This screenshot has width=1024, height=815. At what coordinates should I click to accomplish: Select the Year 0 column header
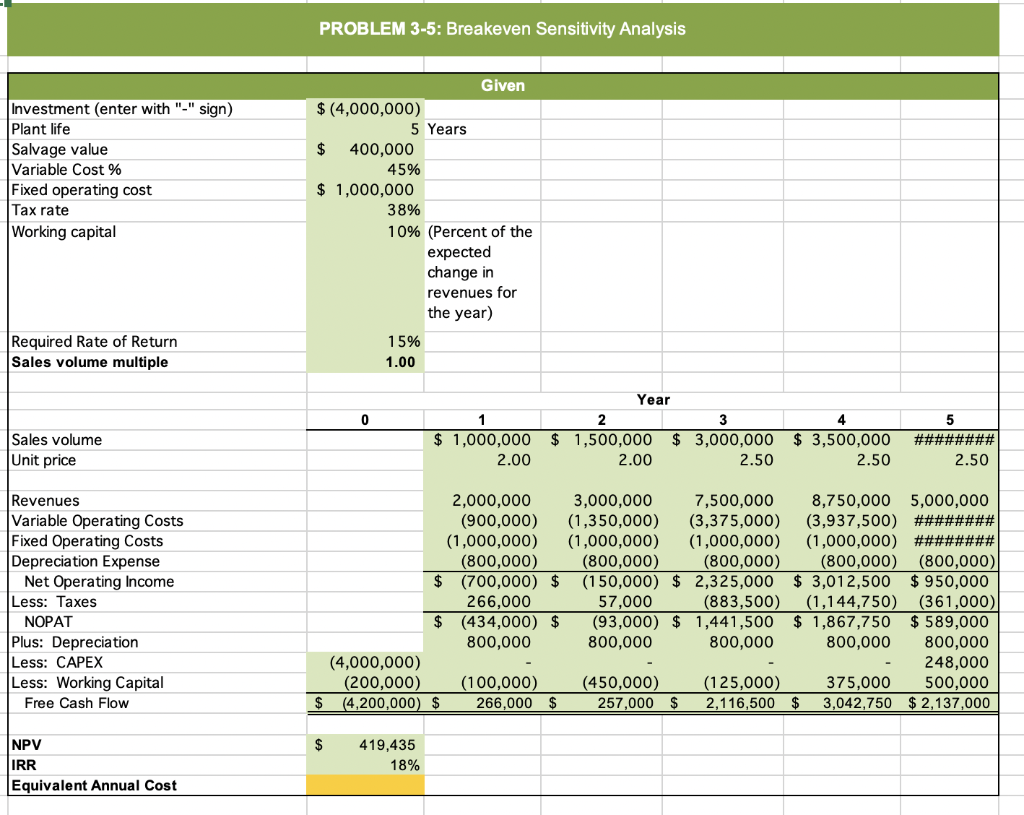pyautogui.click(x=364, y=419)
